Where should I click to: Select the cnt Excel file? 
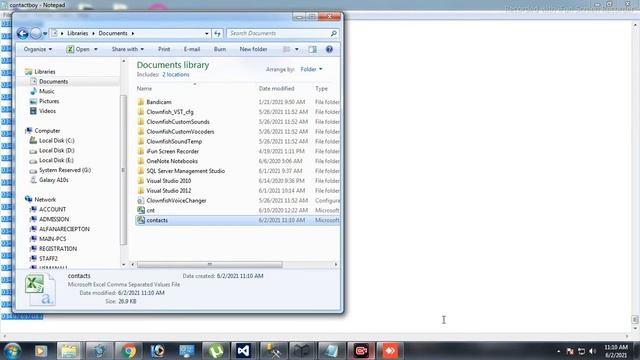(x=151, y=210)
